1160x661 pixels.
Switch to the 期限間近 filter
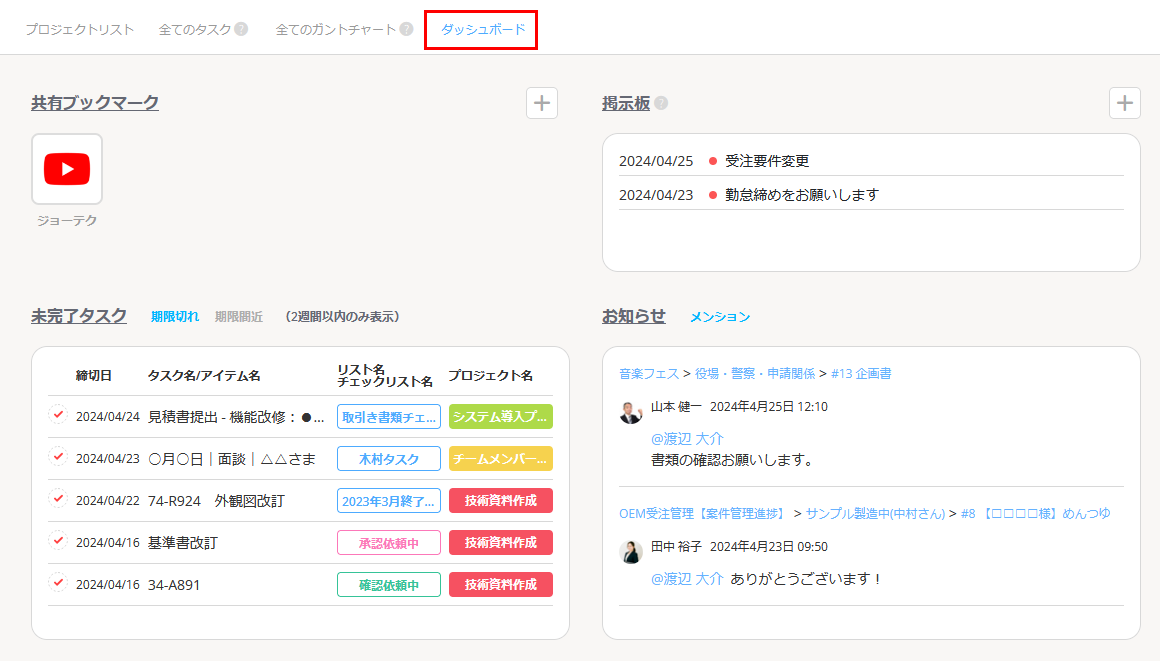click(x=239, y=315)
